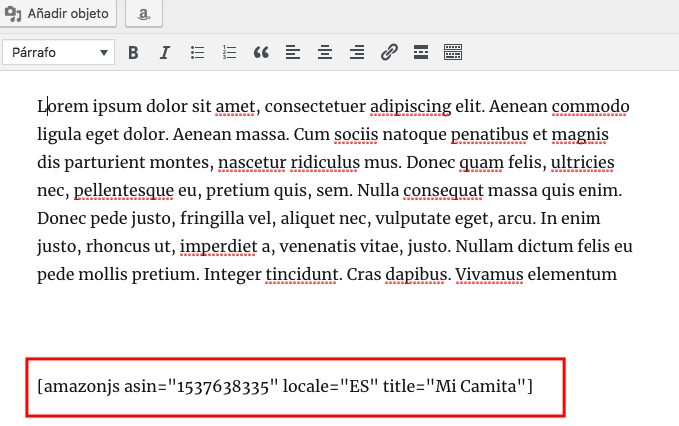679x426 pixels.
Task: Toggle the toolbar kitchen sink
Action: [453, 53]
